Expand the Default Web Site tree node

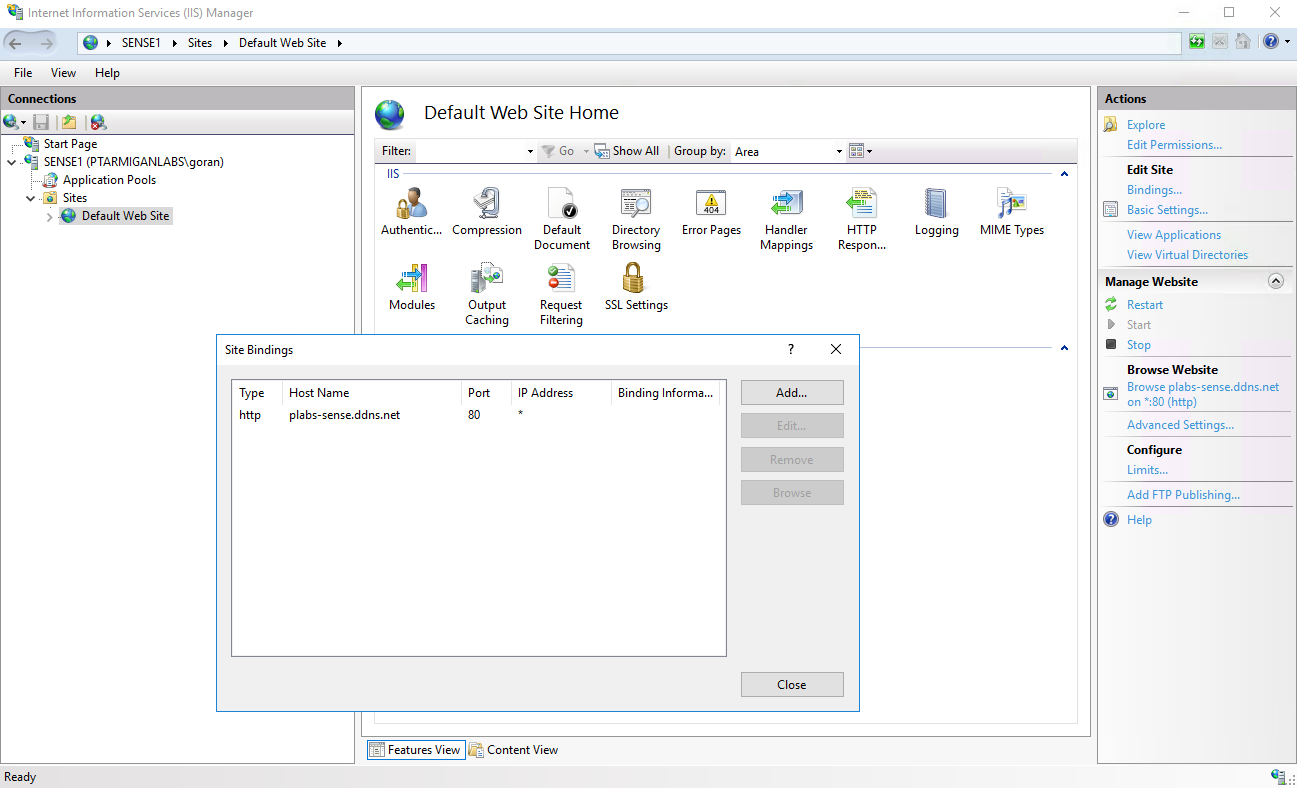[49, 217]
